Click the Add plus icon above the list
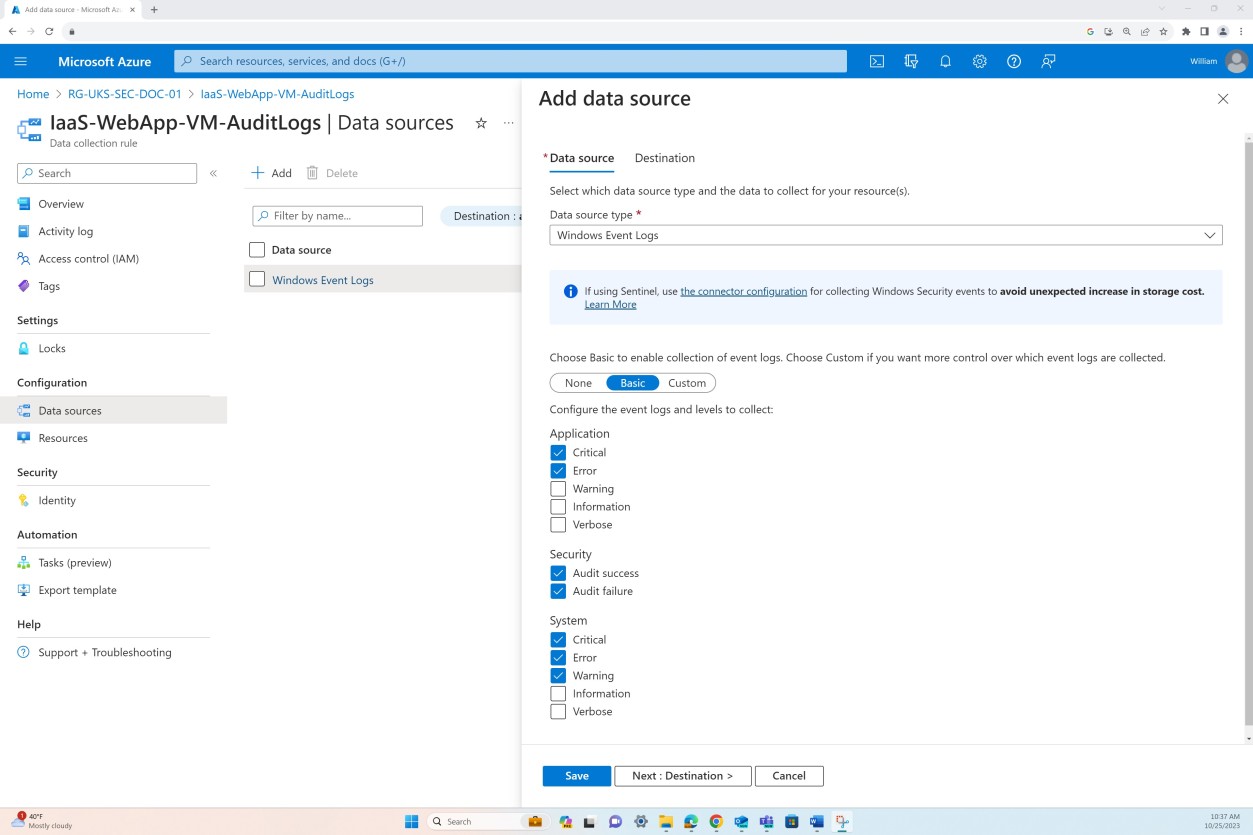Screen dimensions: 1253x835 270,172
